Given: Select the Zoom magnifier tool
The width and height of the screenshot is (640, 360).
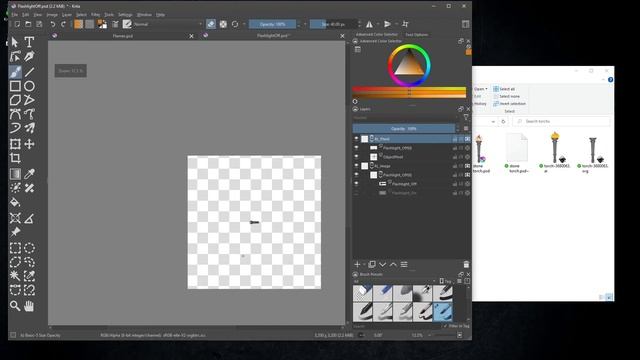Looking at the screenshot, I should pos(15,306).
